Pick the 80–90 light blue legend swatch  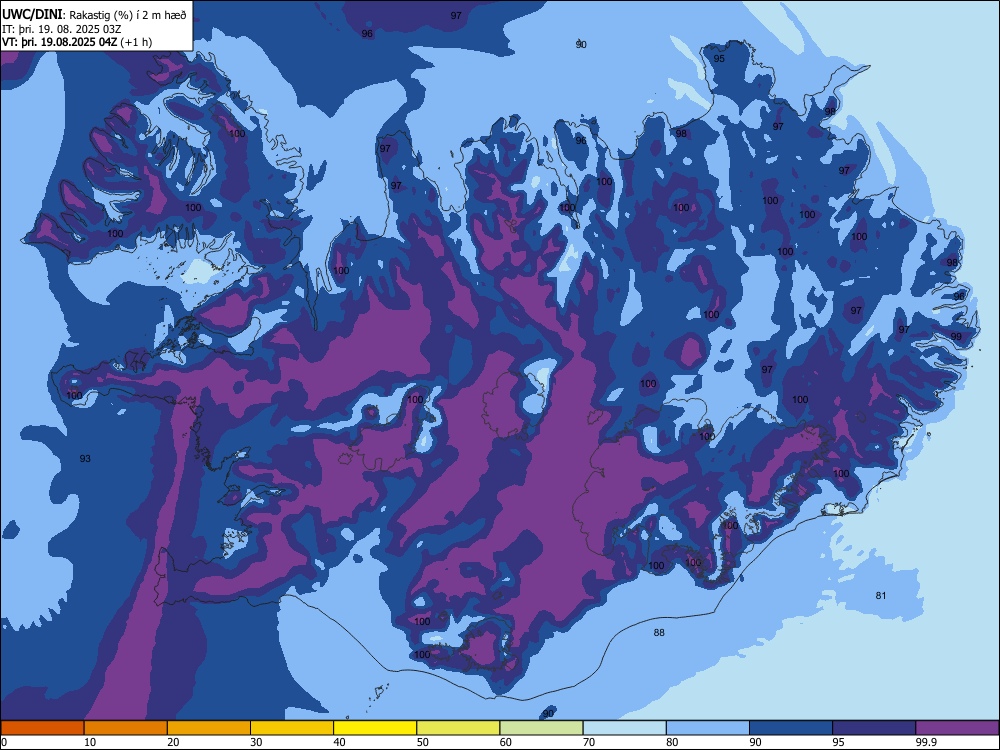[x=708, y=728]
